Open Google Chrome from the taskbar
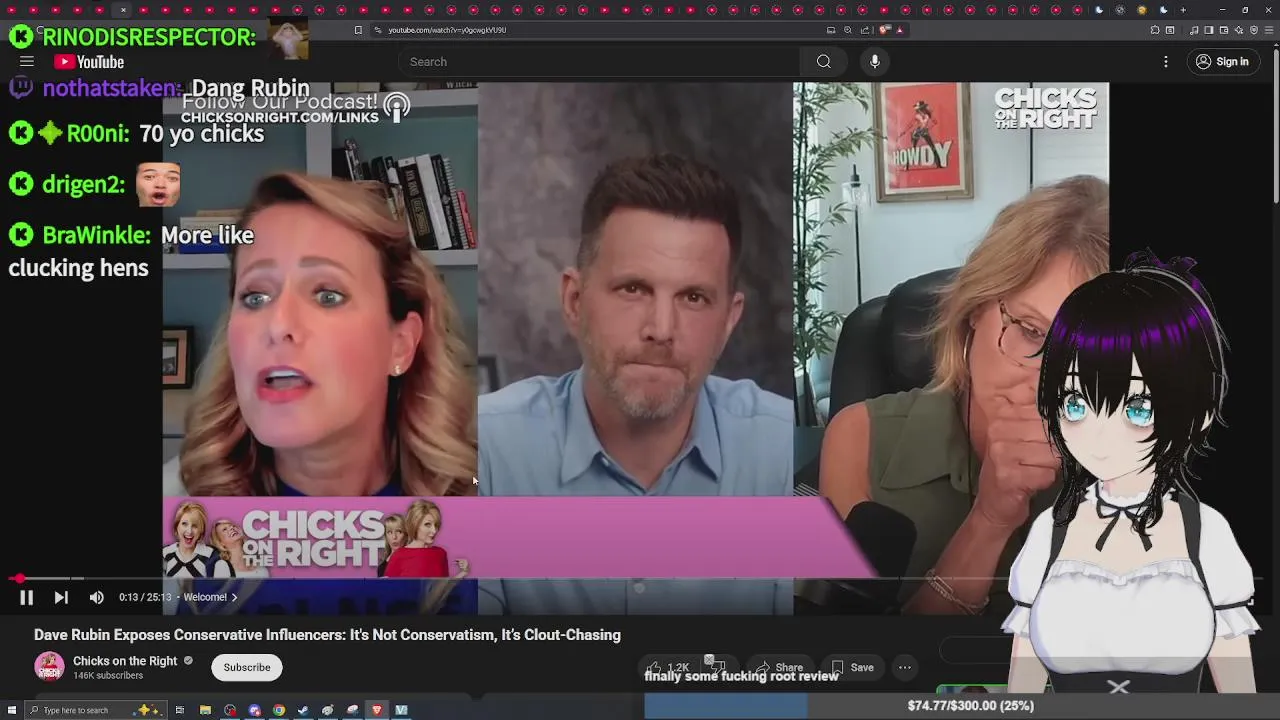This screenshot has height=720, width=1280. 279,710
